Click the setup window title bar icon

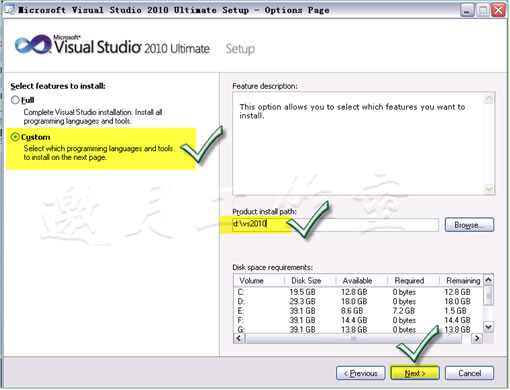[x=10, y=10]
